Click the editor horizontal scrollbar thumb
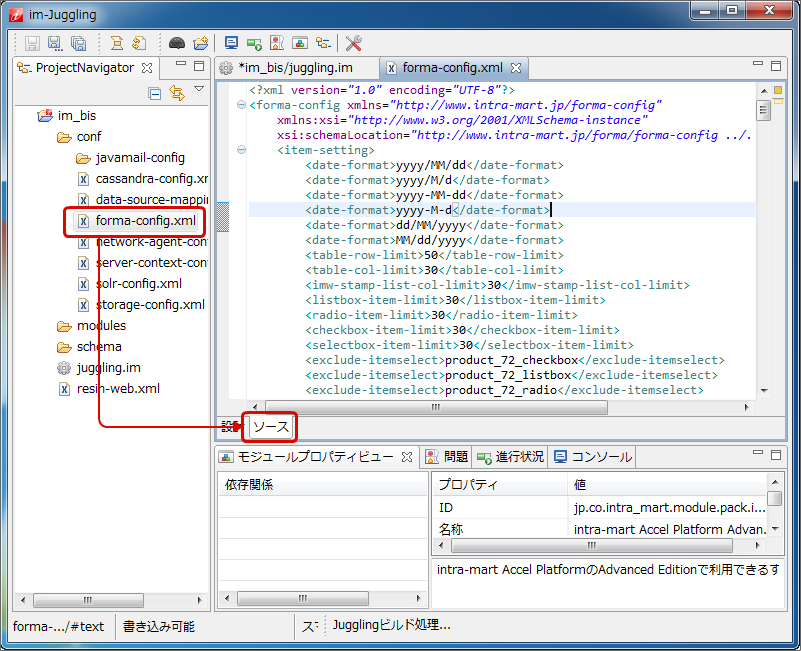This screenshot has height=651, width=801. coord(436,407)
